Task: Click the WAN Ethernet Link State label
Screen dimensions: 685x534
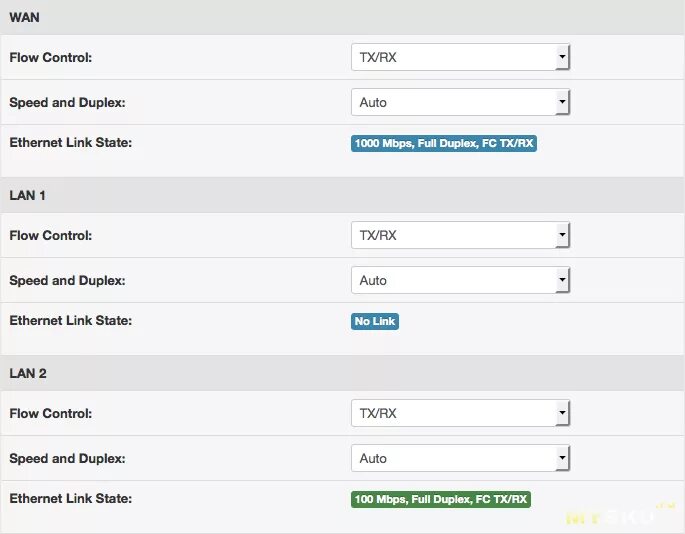Action: (70, 143)
